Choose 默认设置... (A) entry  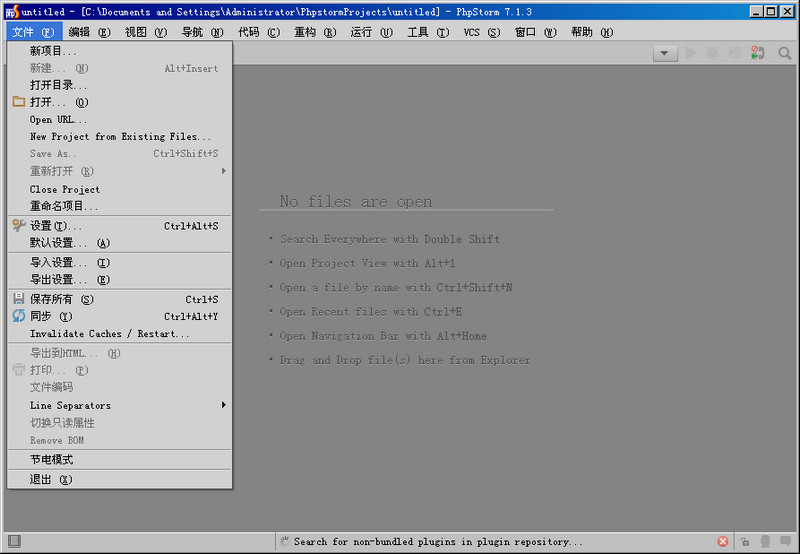click(x=120, y=243)
